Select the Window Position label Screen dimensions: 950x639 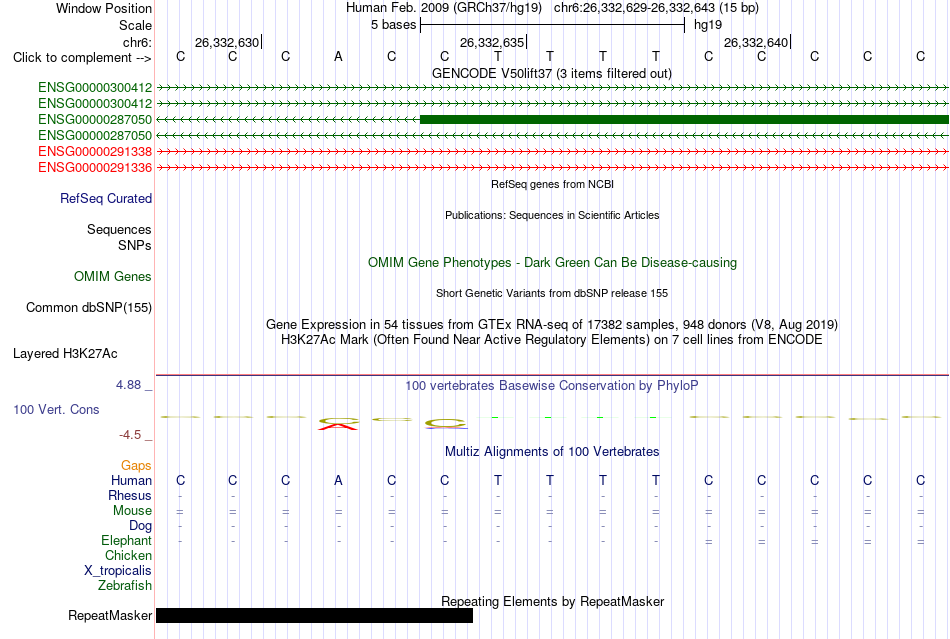tap(104, 8)
